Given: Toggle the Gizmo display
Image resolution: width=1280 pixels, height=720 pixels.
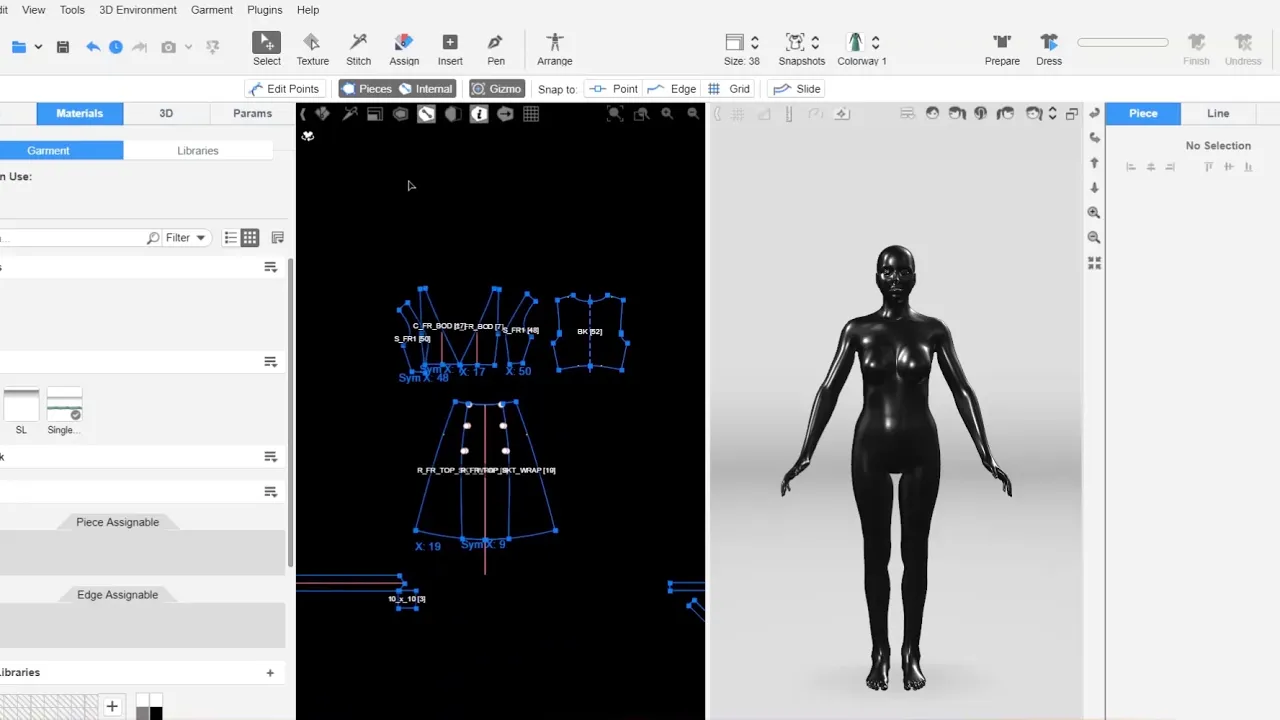Looking at the screenshot, I should (x=497, y=89).
